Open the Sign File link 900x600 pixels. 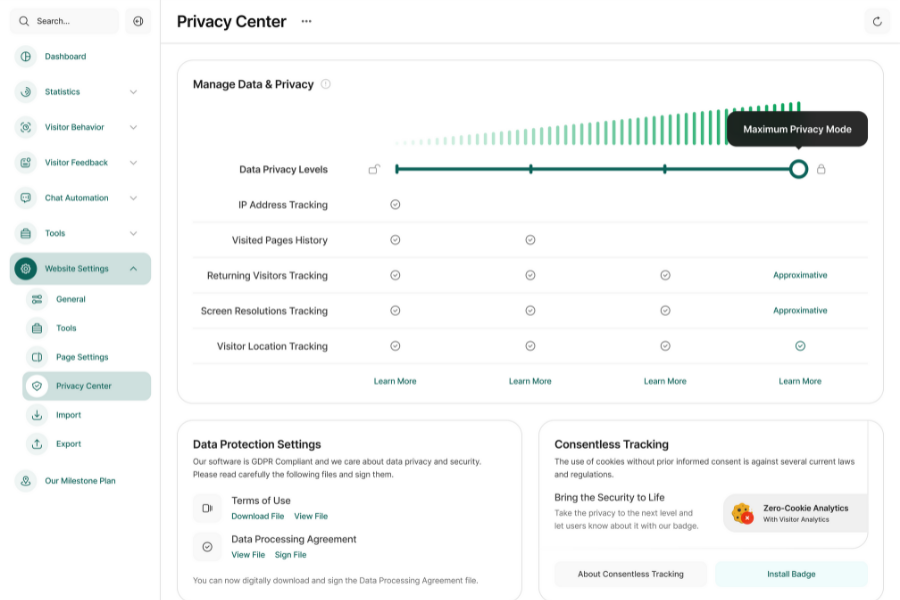tap(290, 555)
